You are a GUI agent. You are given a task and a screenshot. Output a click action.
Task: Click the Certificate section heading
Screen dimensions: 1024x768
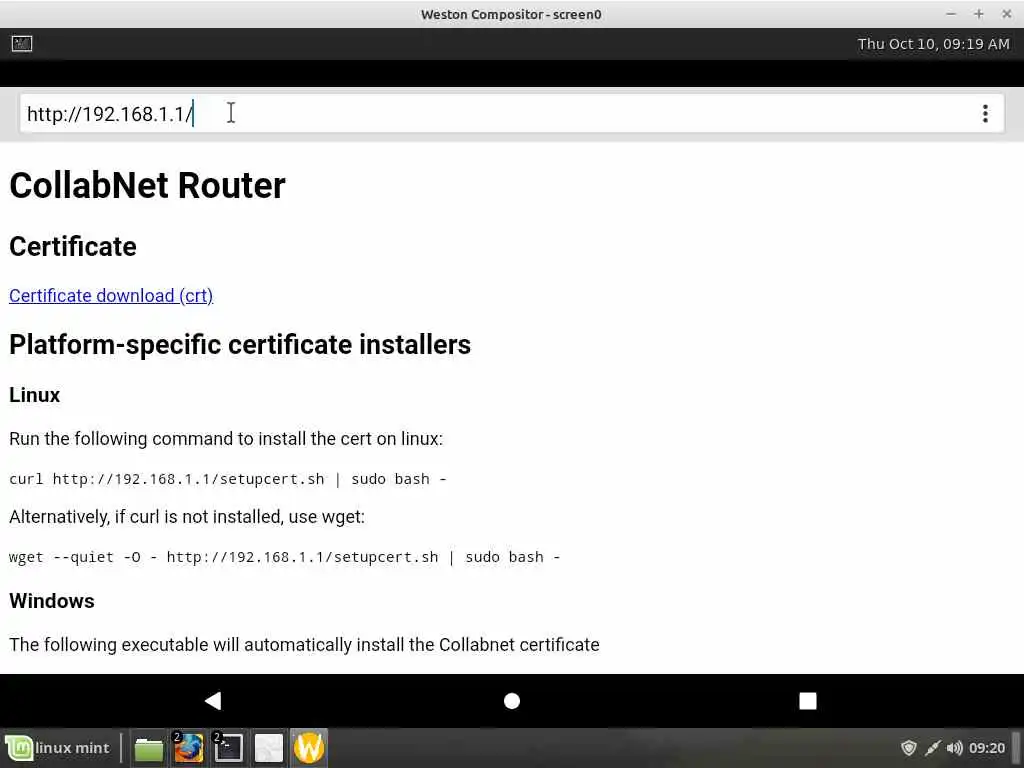73,247
